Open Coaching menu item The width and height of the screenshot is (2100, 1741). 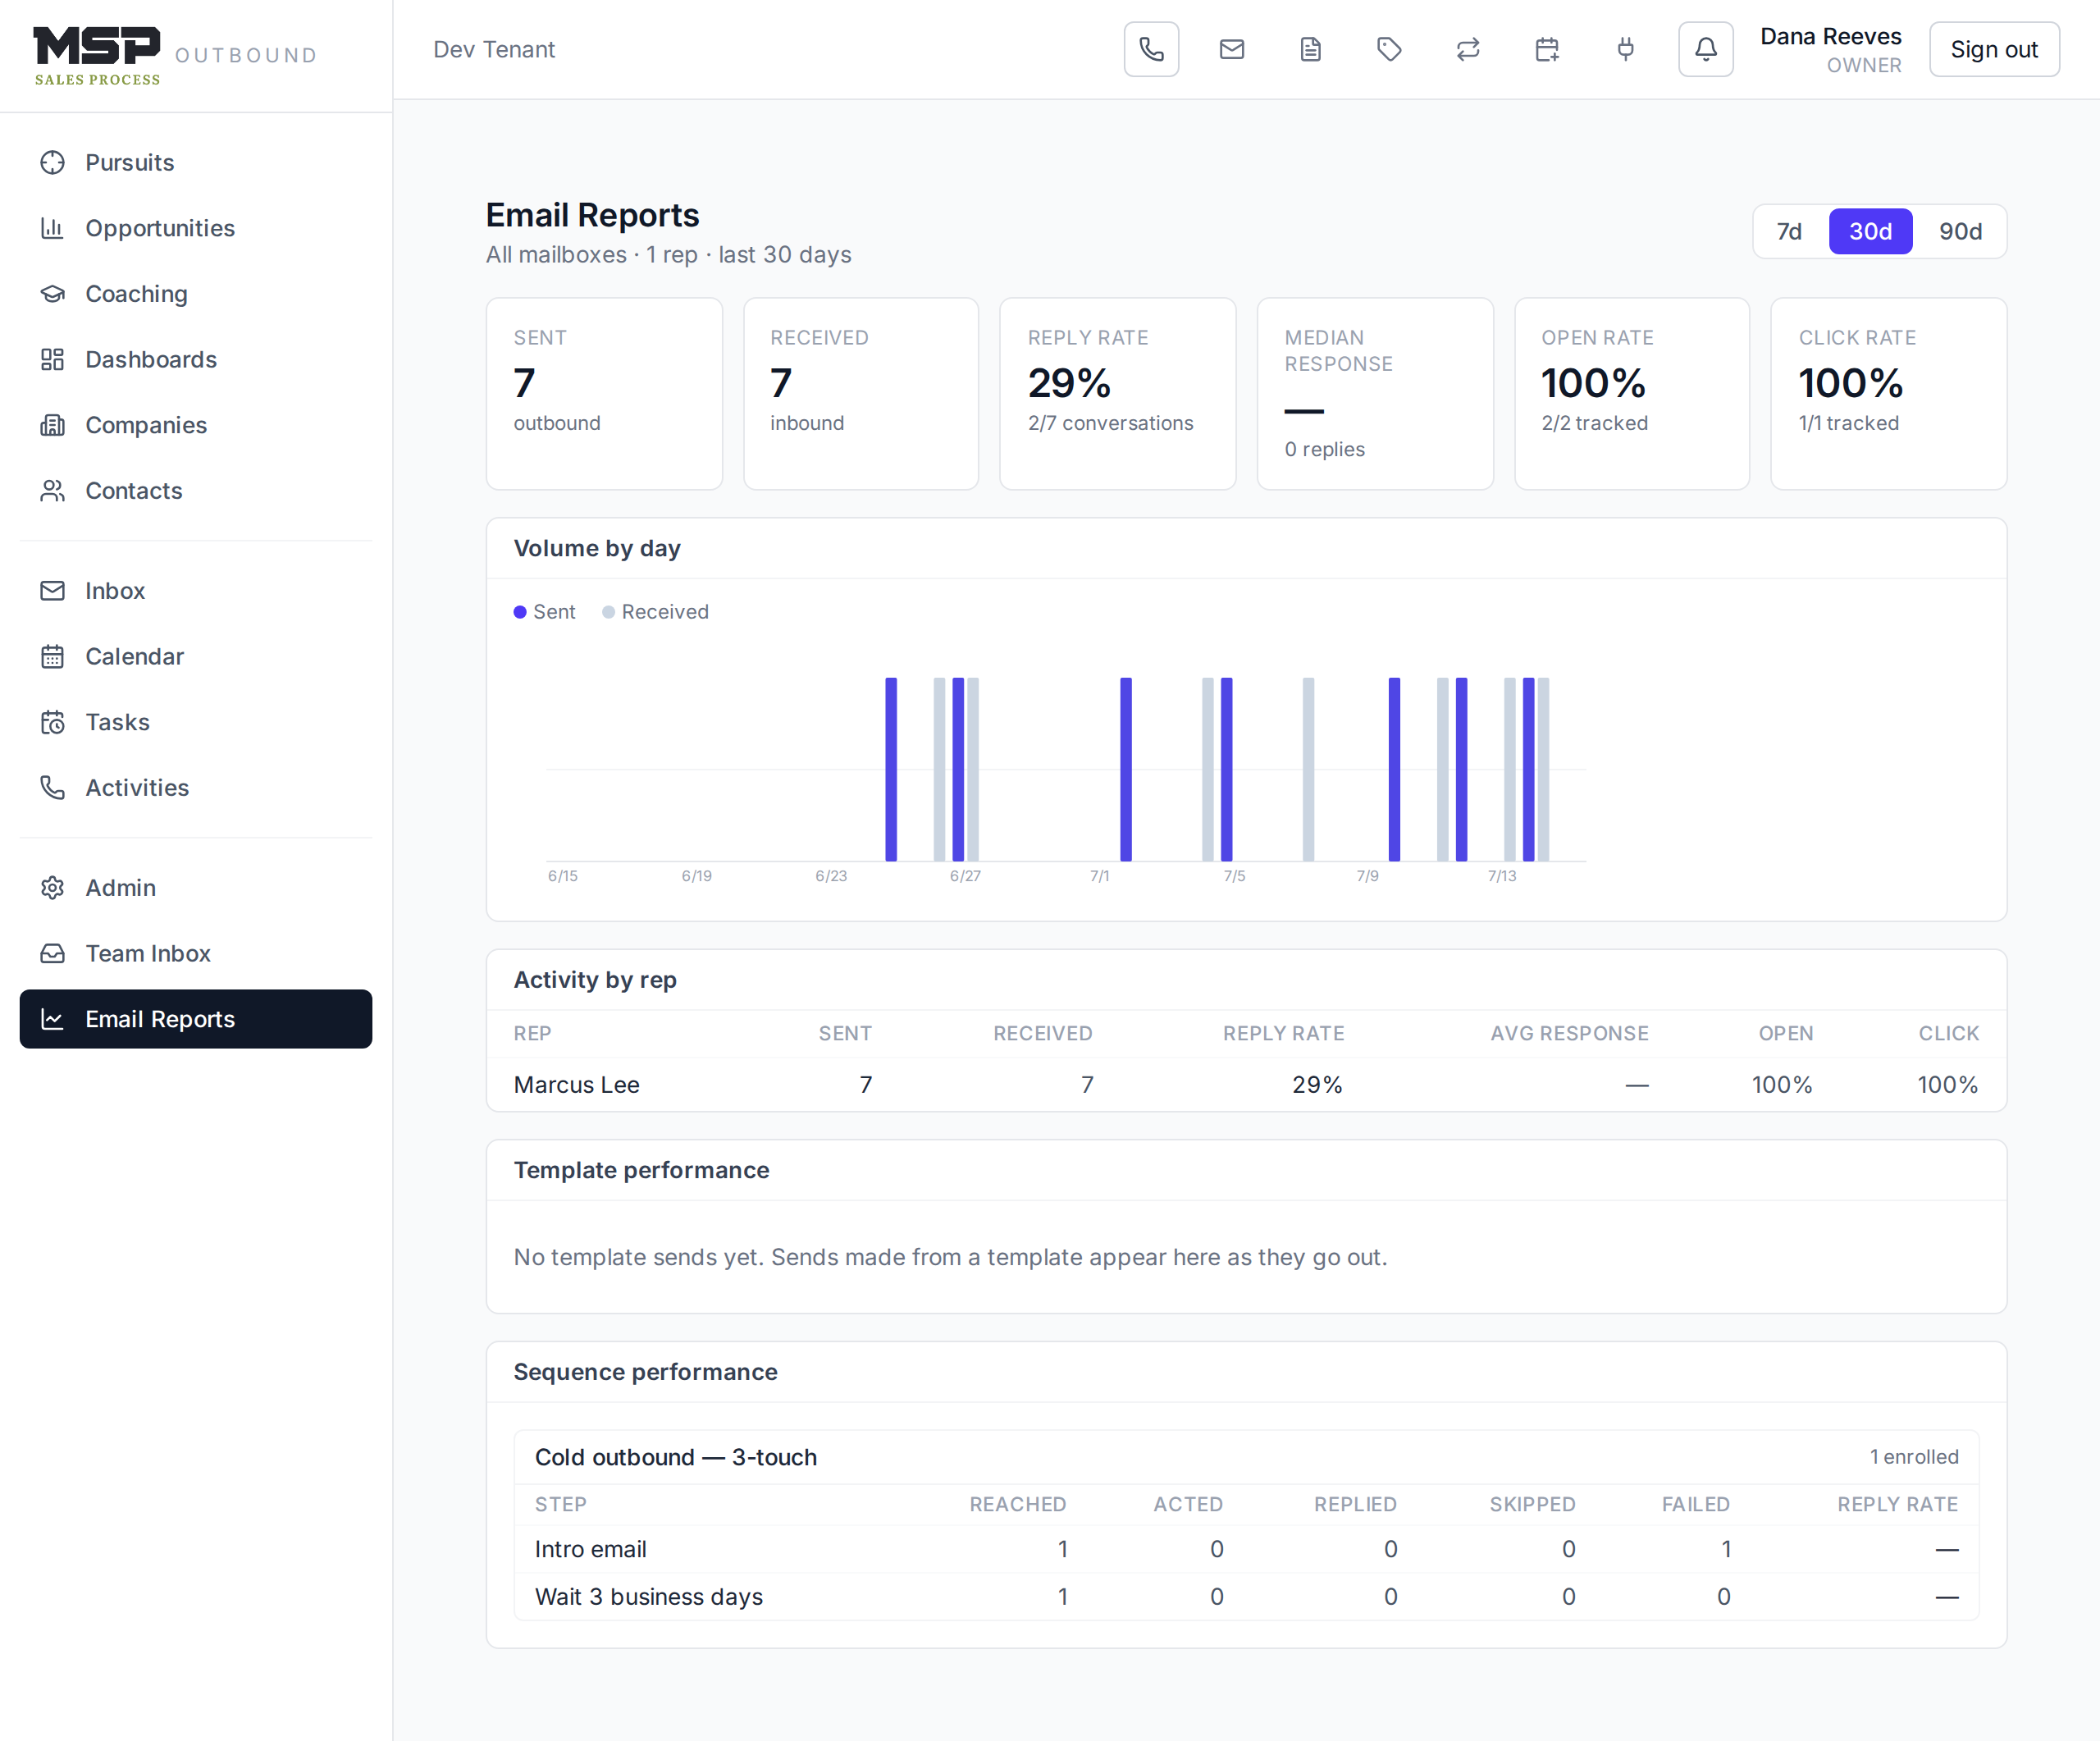[x=196, y=294]
